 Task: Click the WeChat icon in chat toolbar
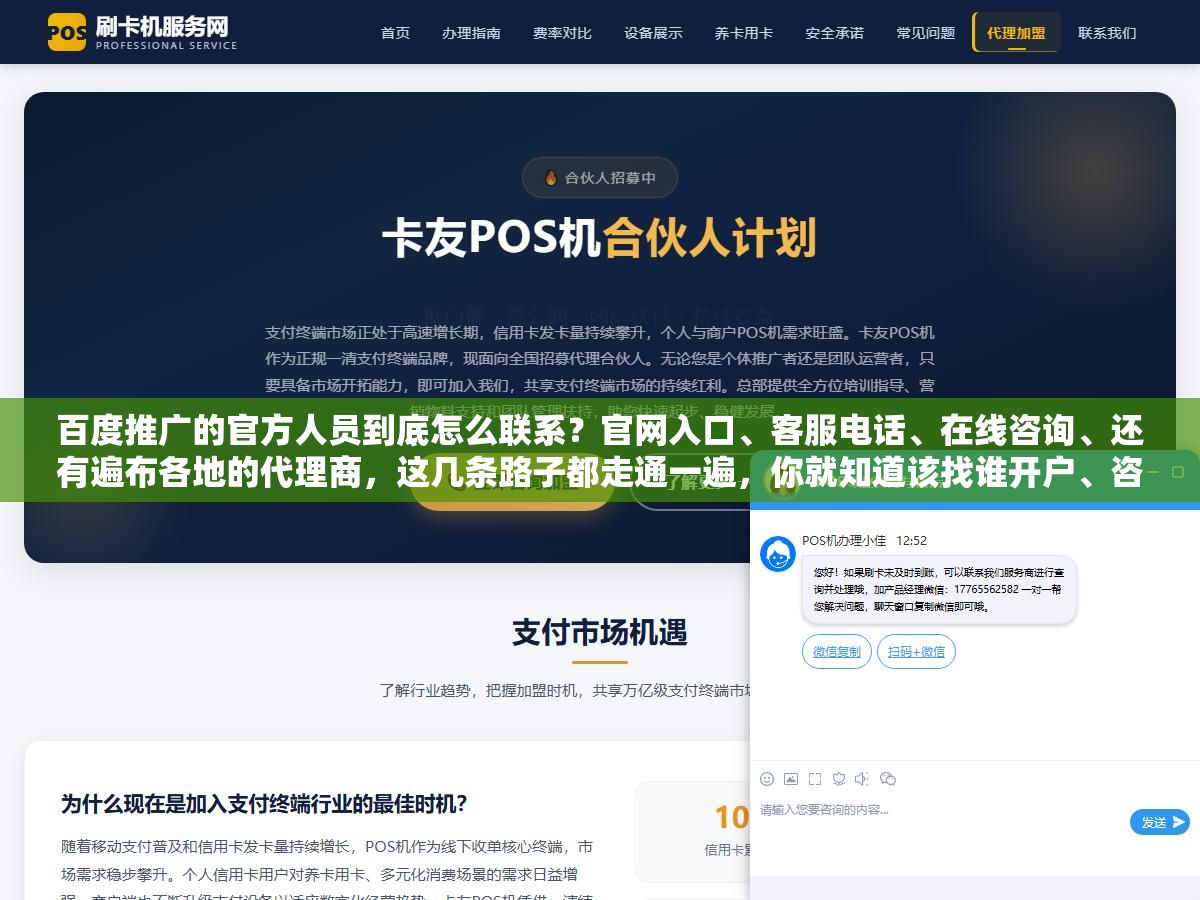click(x=887, y=779)
